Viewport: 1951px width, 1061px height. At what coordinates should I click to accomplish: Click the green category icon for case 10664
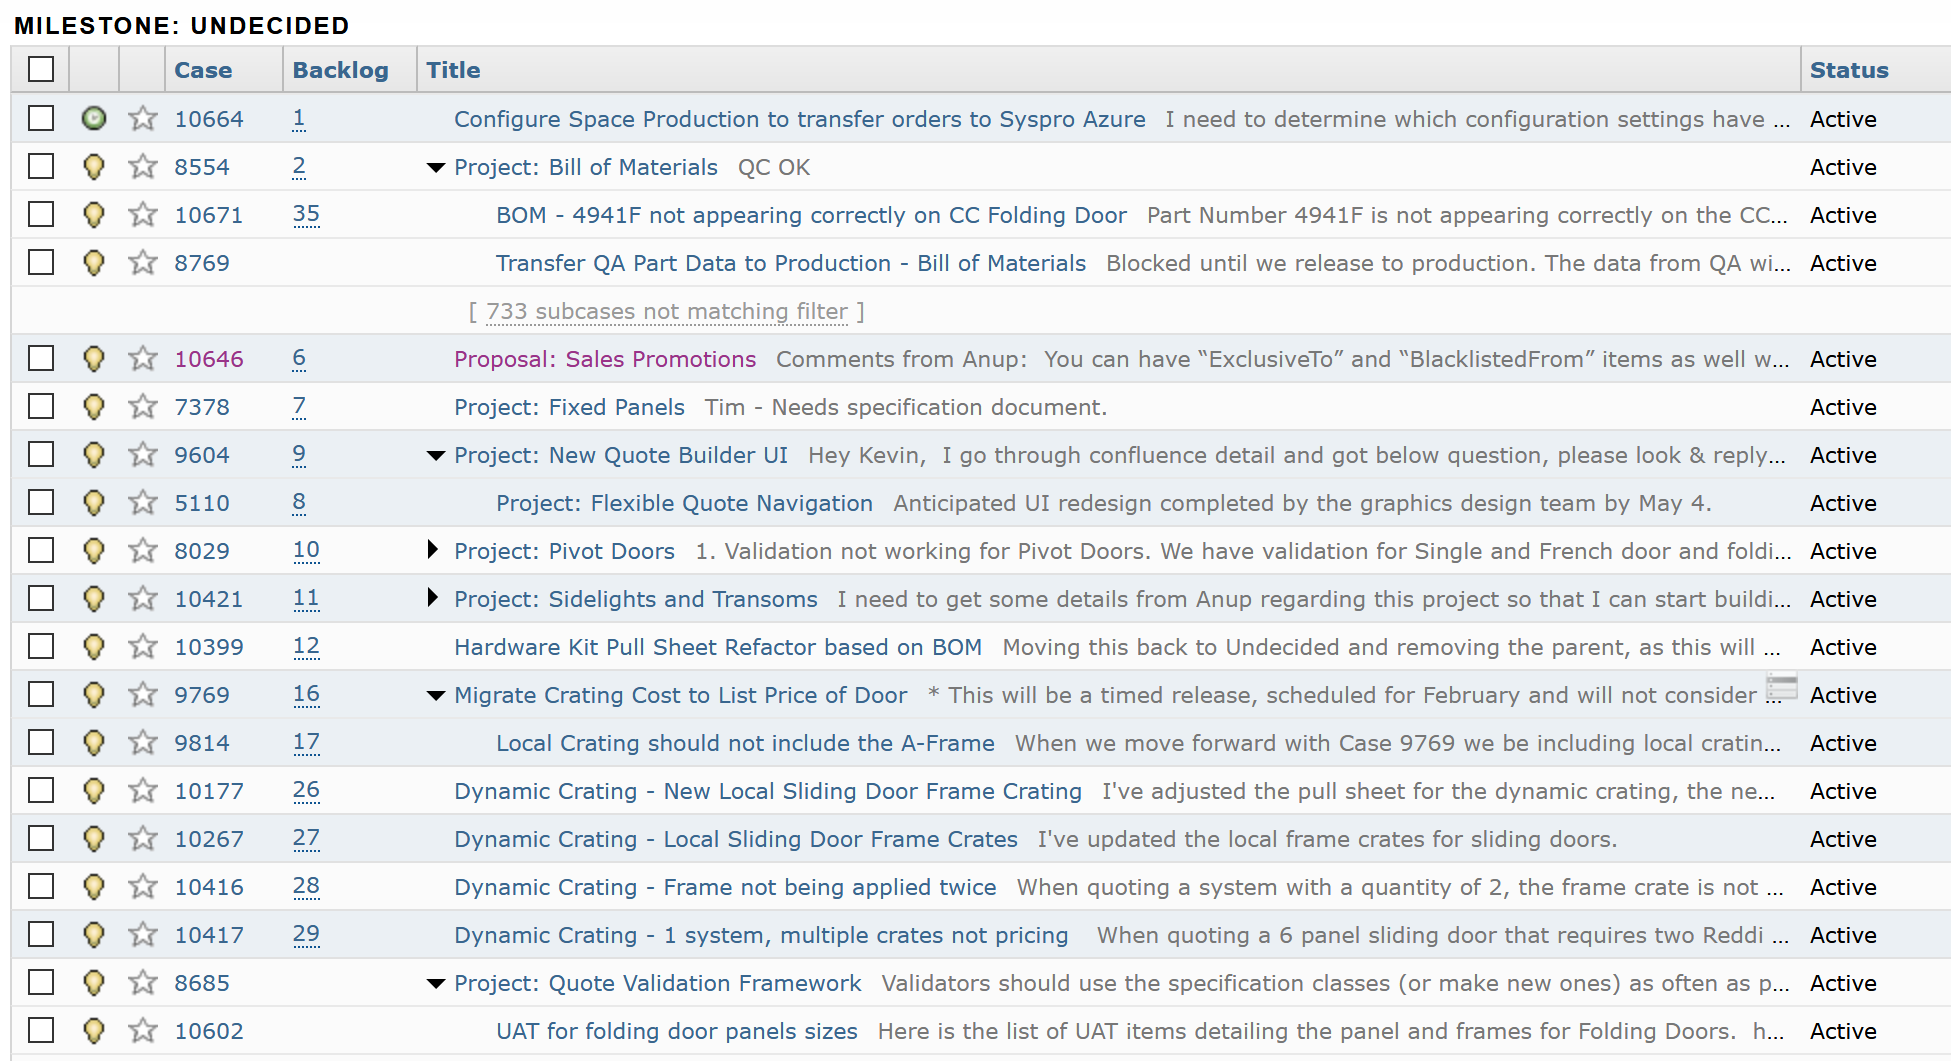pos(94,119)
